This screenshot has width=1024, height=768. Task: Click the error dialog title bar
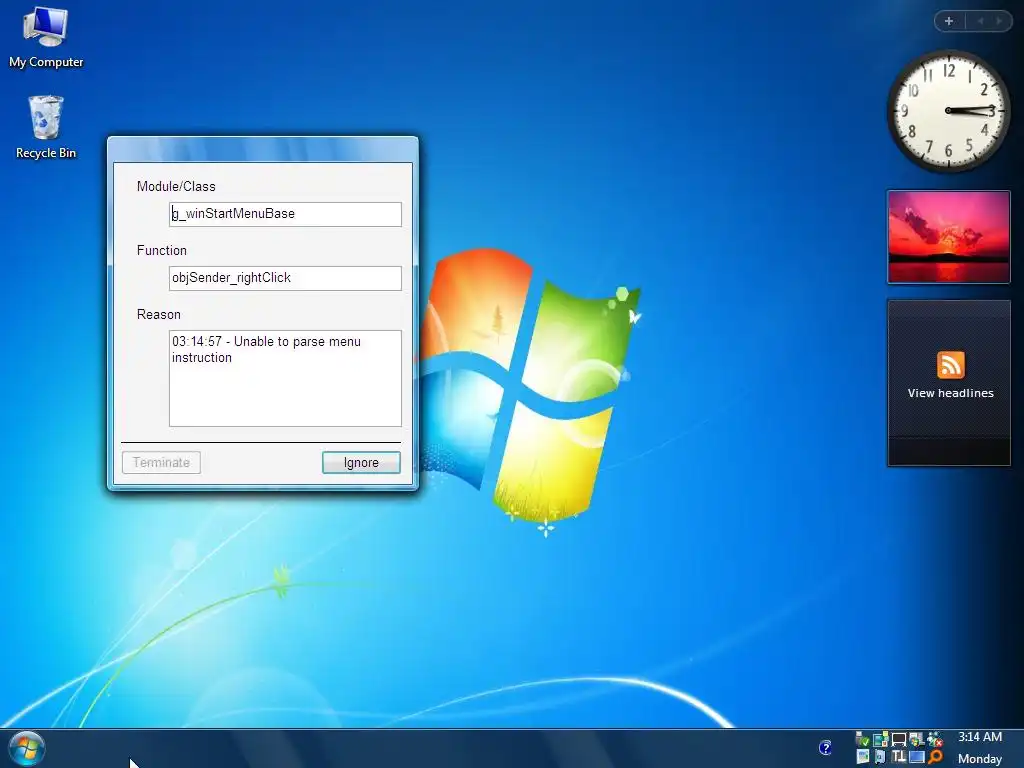(263, 150)
